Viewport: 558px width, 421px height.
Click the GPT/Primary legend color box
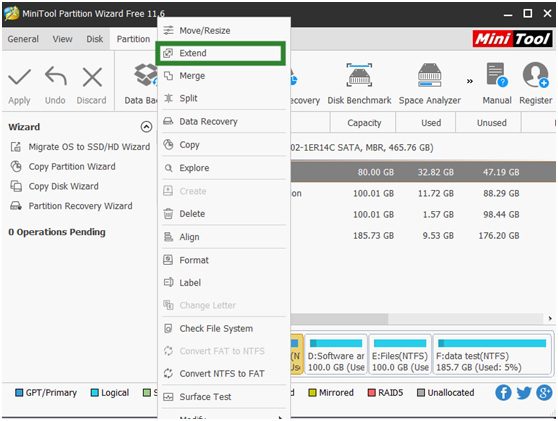19,393
